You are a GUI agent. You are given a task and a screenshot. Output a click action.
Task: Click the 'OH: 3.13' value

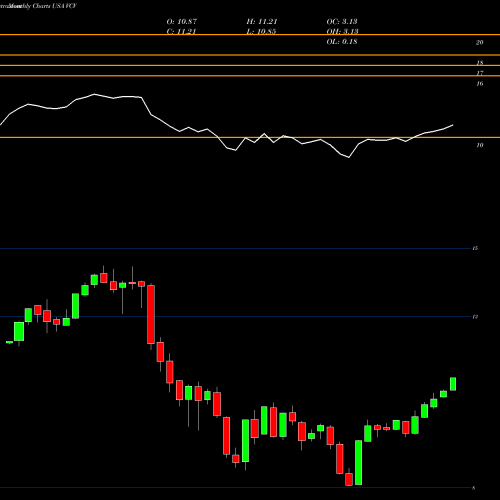tap(342, 32)
